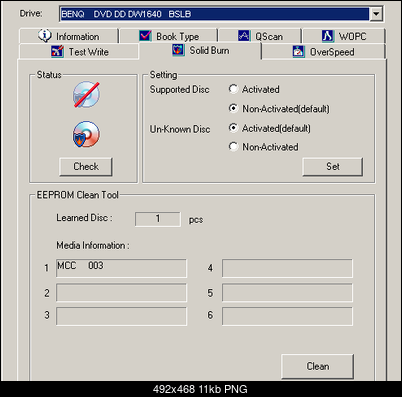Click the Supported Disc label
The height and width of the screenshot is (397, 402).
click(179, 89)
